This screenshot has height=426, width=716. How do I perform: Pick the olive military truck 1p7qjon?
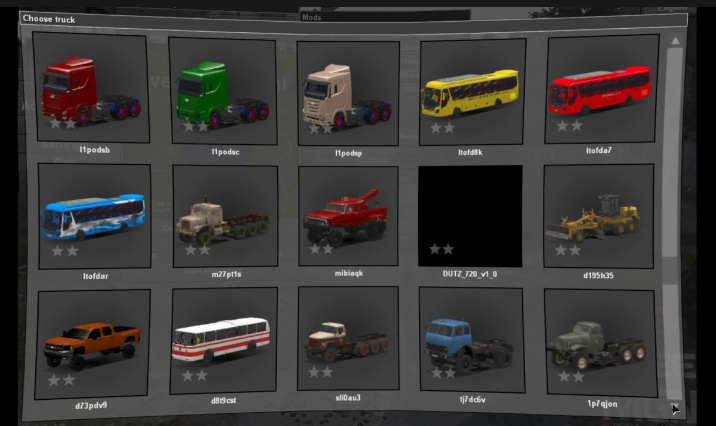(x=598, y=343)
